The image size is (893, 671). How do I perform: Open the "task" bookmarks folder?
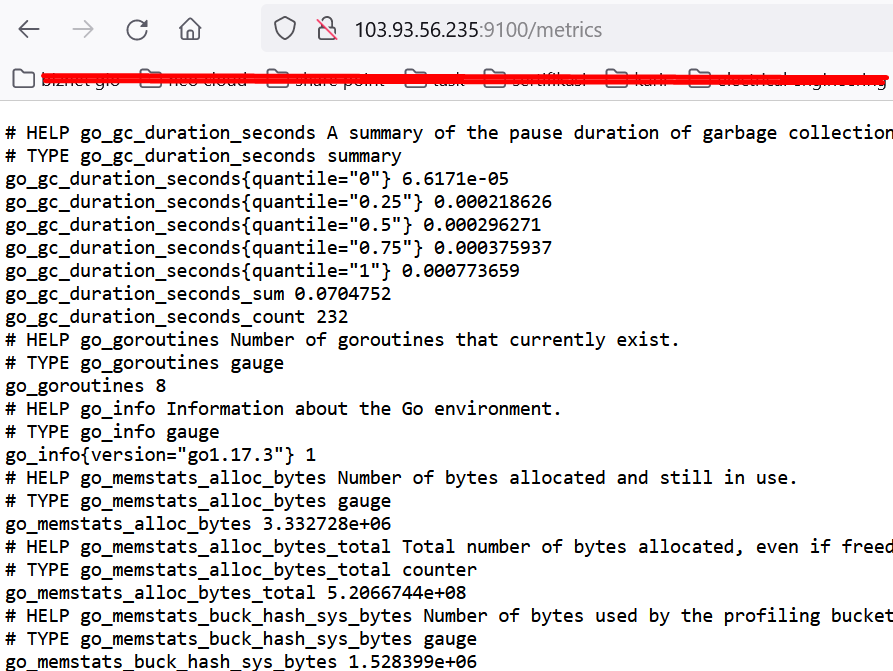(437, 80)
